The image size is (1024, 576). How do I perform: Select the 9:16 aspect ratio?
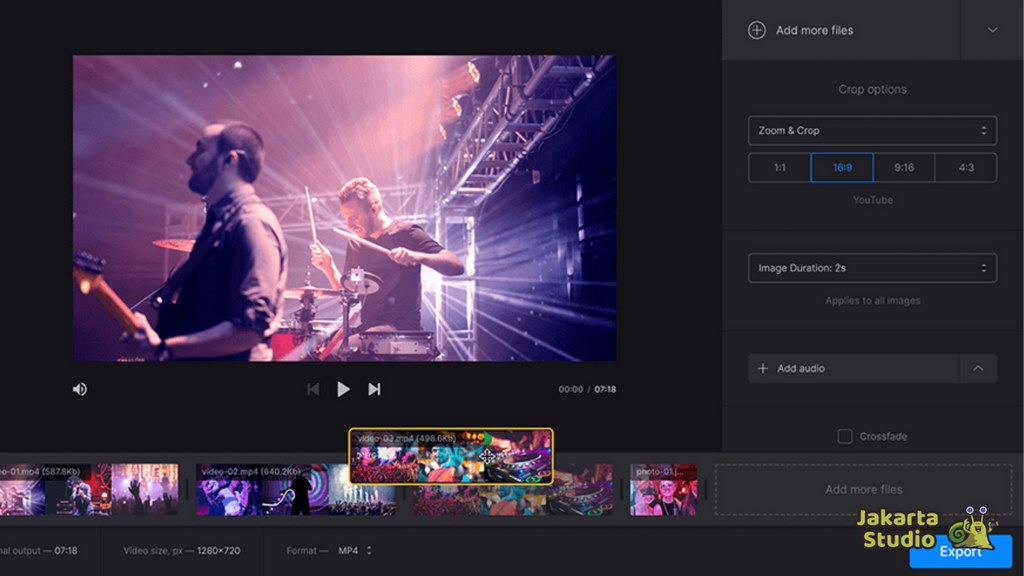(x=904, y=168)
